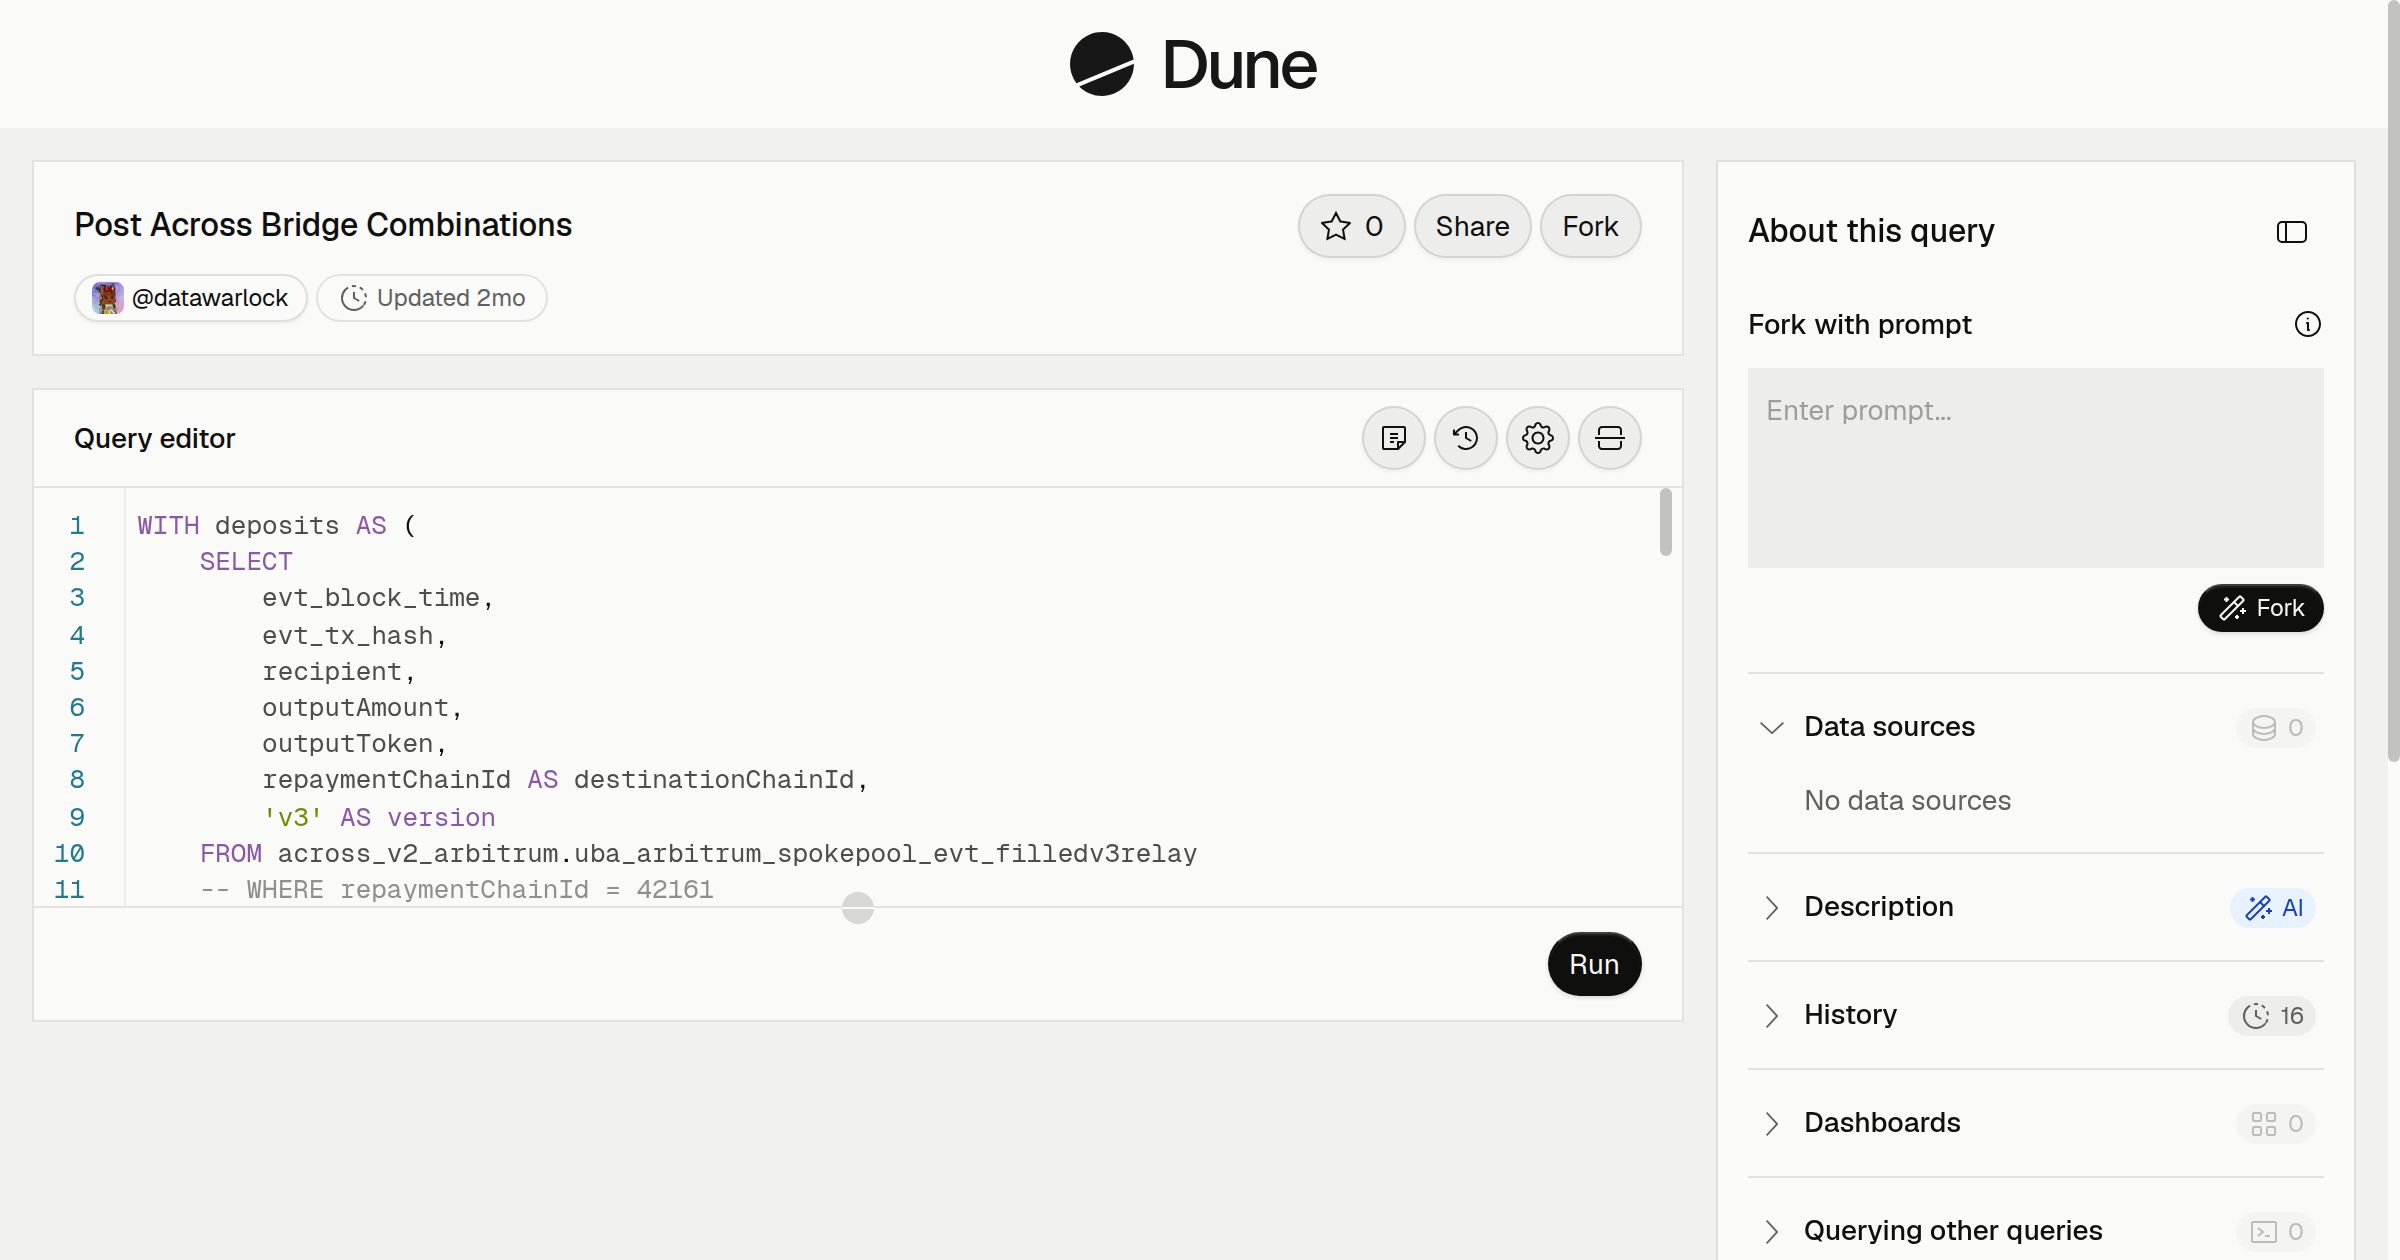Expand the History section
This screenshot has height=1260, width=2400.
(1772, 1015)
